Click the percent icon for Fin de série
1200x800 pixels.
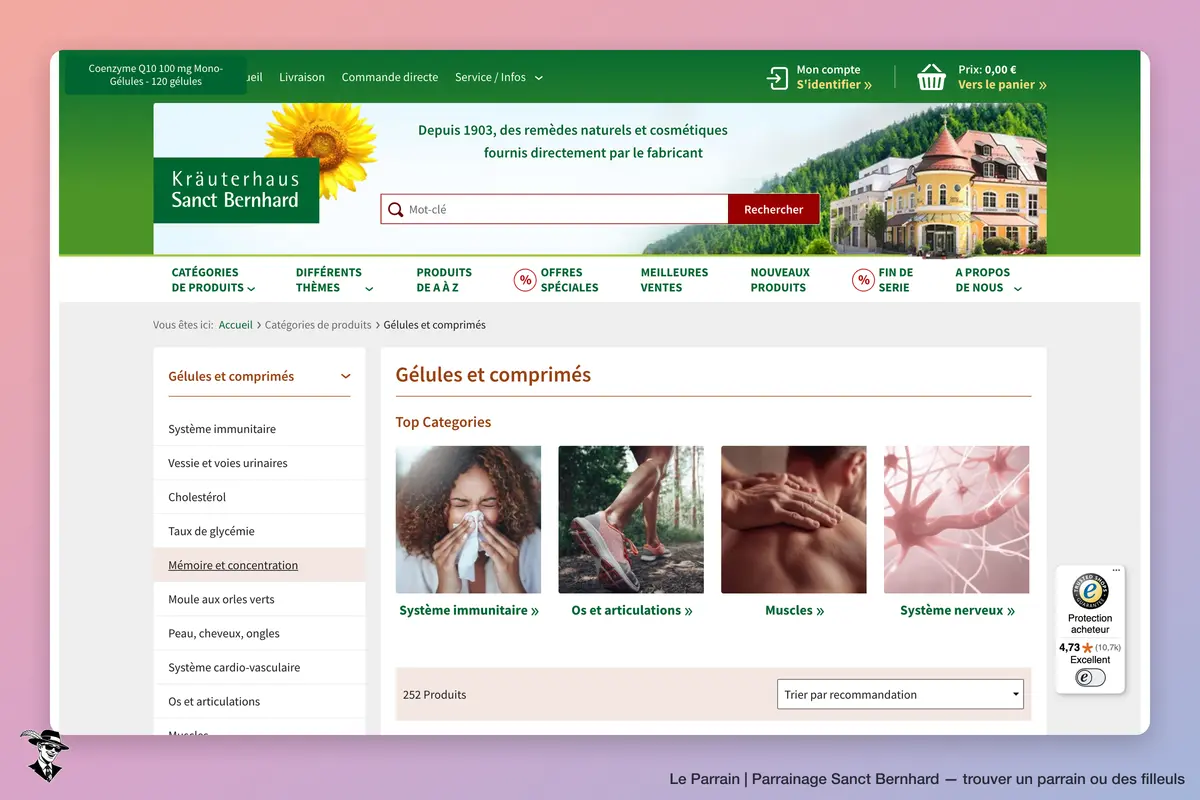[863, 280]
